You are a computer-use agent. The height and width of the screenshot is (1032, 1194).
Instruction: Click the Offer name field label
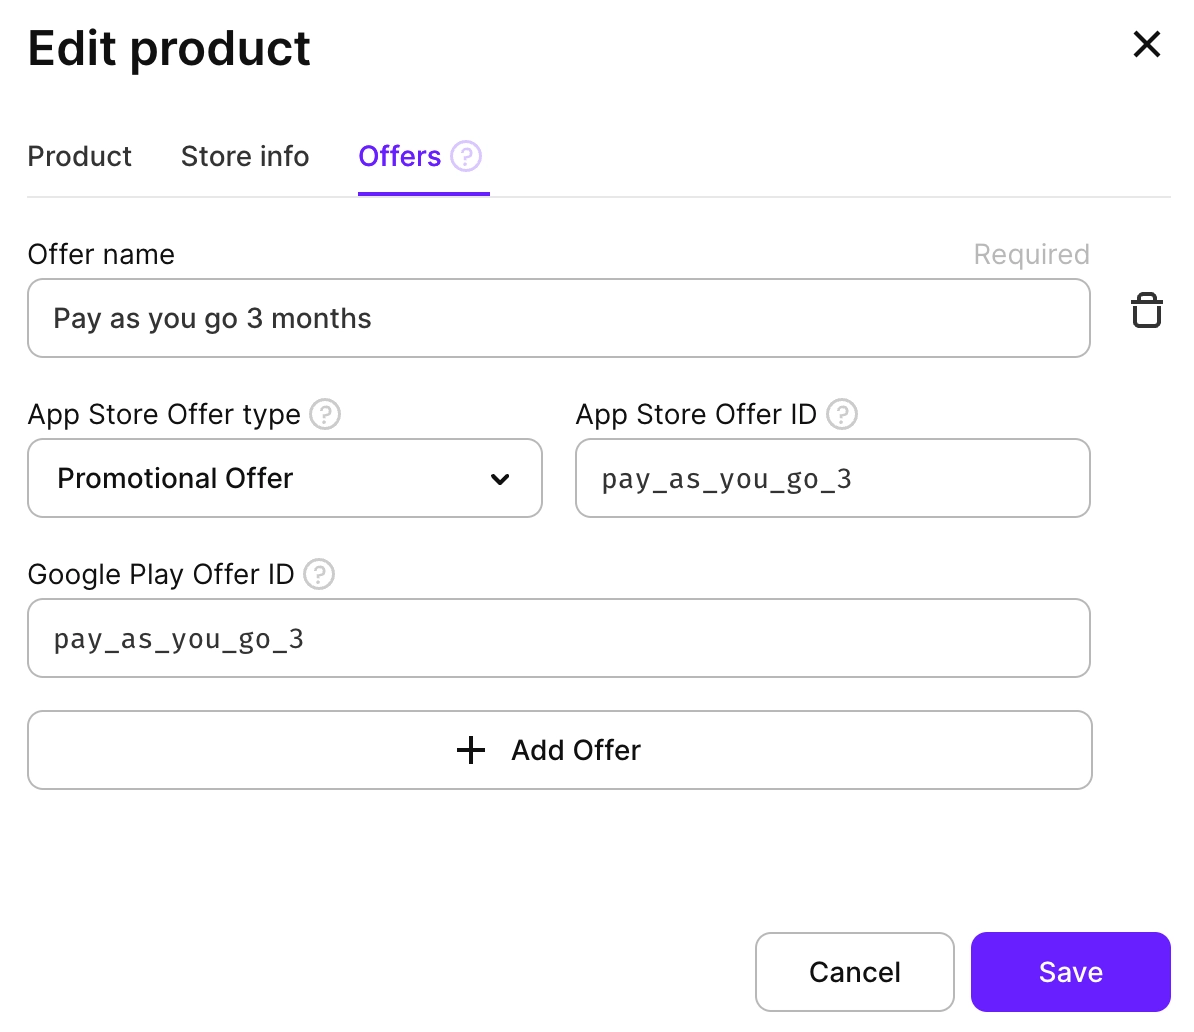coord(101,255)
